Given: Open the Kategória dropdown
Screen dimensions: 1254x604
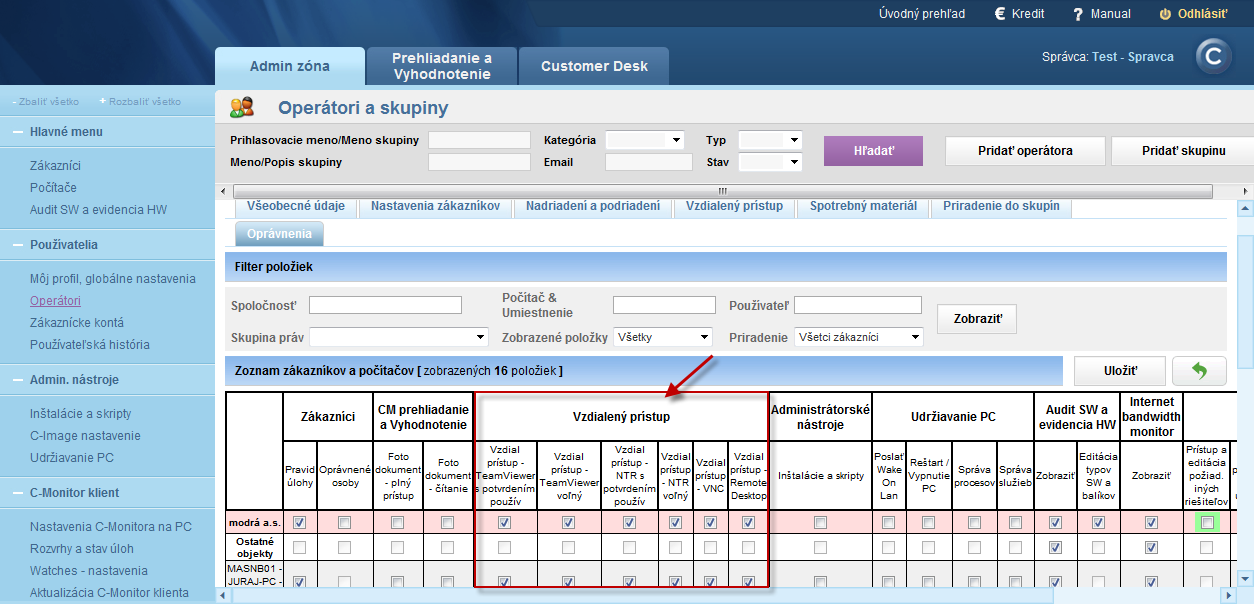Looking at the screenshot, I should 644,140.
